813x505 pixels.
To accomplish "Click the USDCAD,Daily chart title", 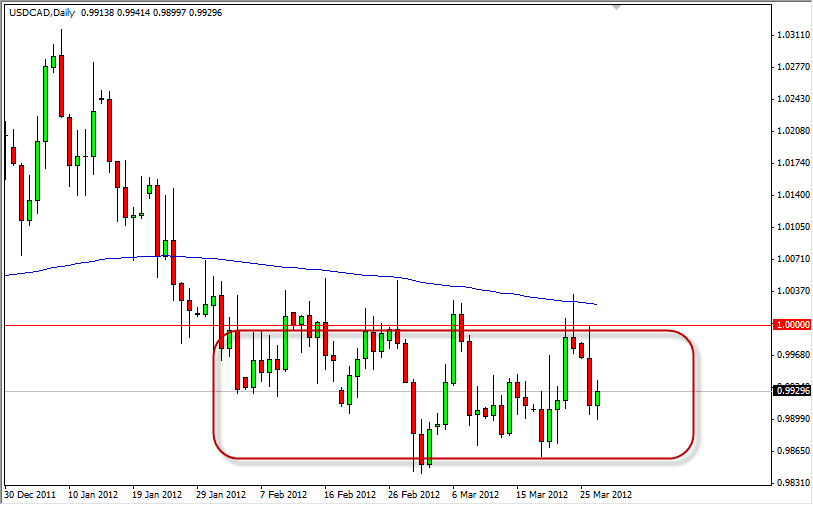I will point(42,12).
